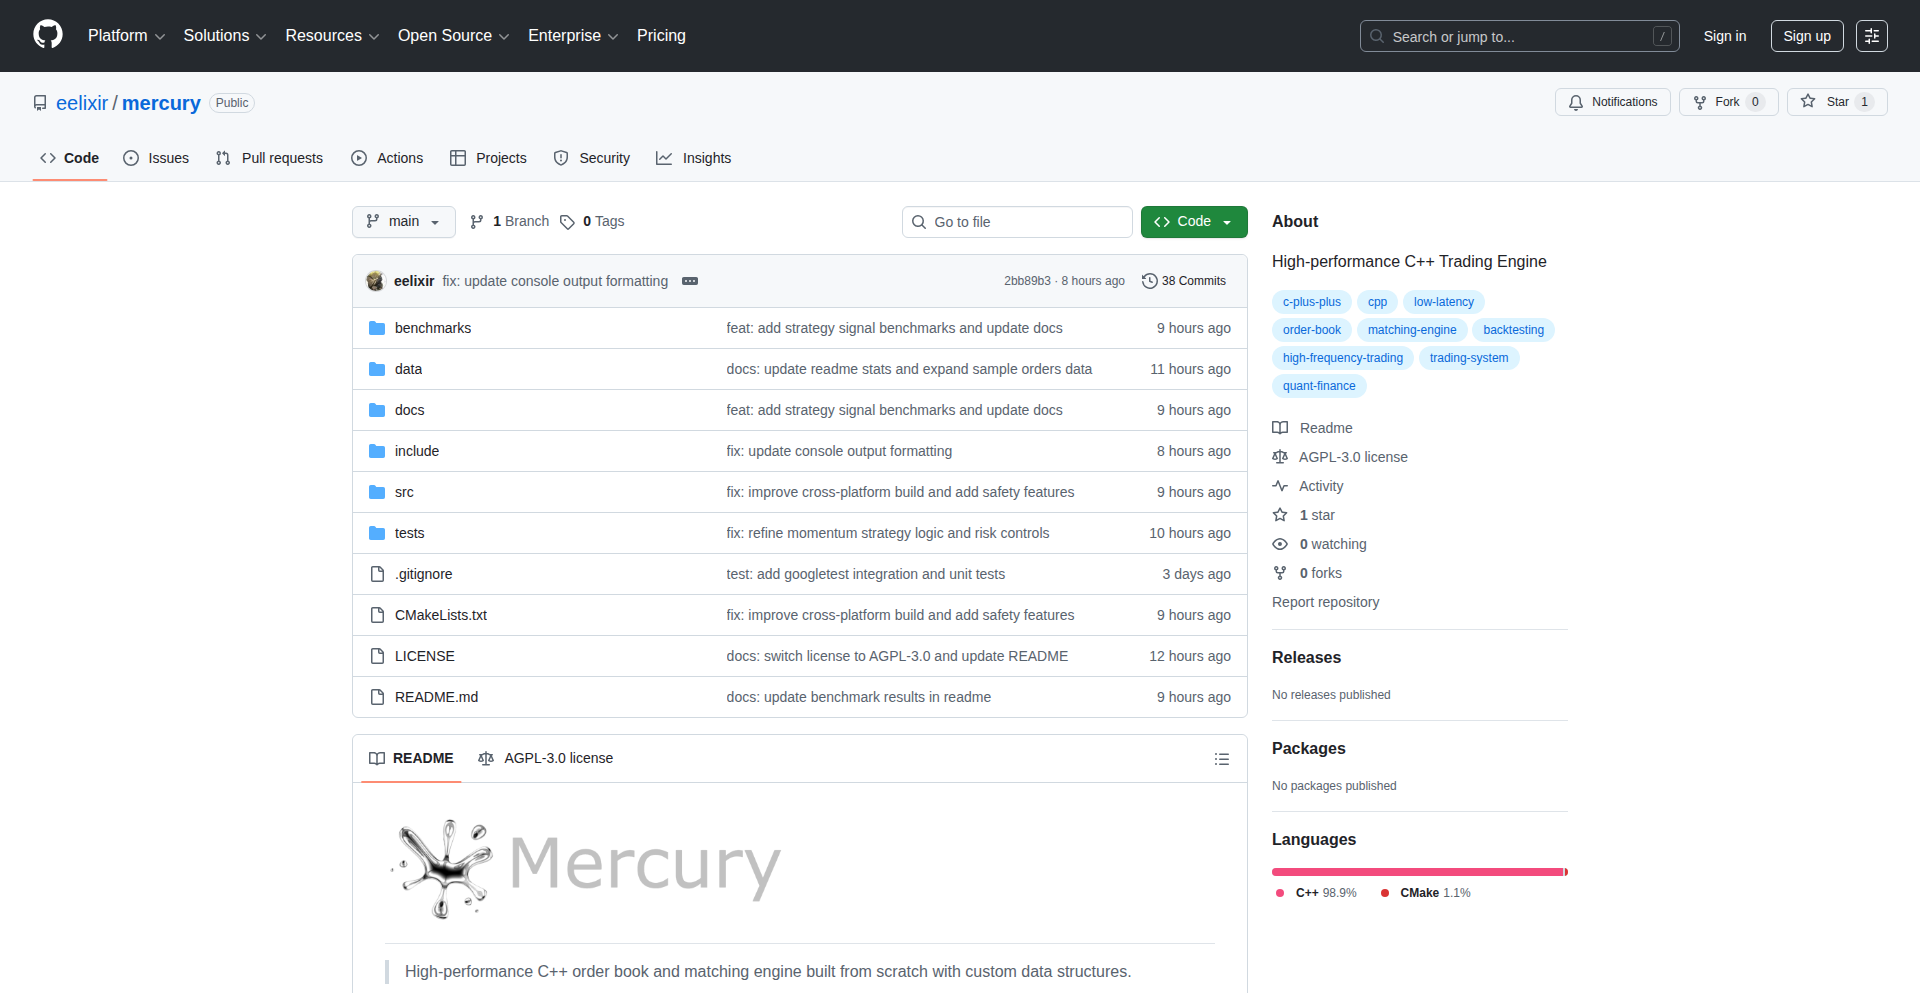Open the eelixir owner link
The height and width of the screenshot is (993, 1920).
tap(82, 103)
